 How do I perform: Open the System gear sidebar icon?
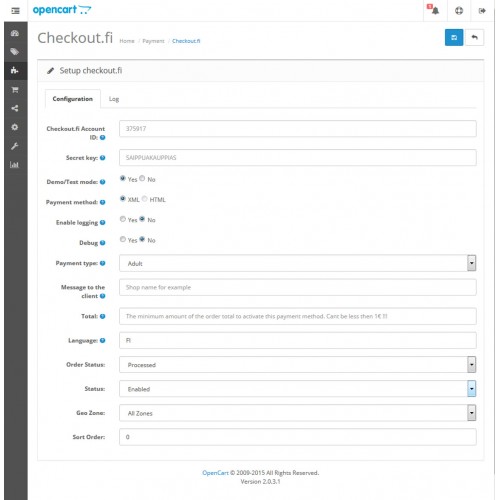pyautogui.click(x=15, y=127)
